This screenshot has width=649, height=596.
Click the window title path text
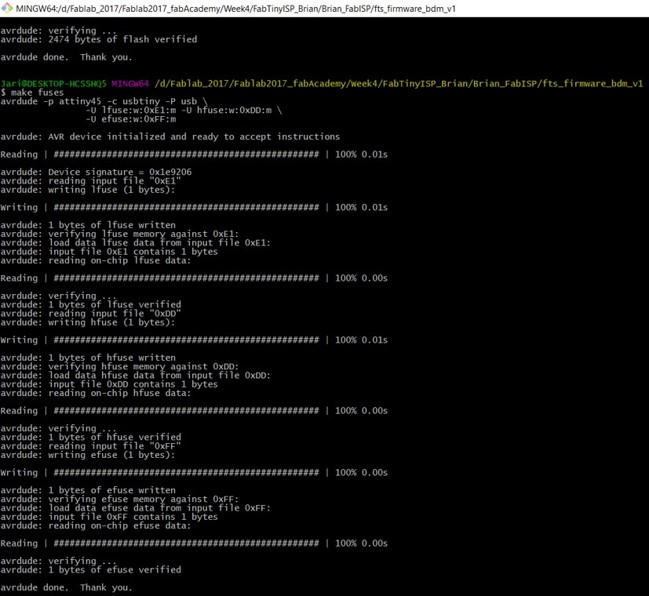236,9
